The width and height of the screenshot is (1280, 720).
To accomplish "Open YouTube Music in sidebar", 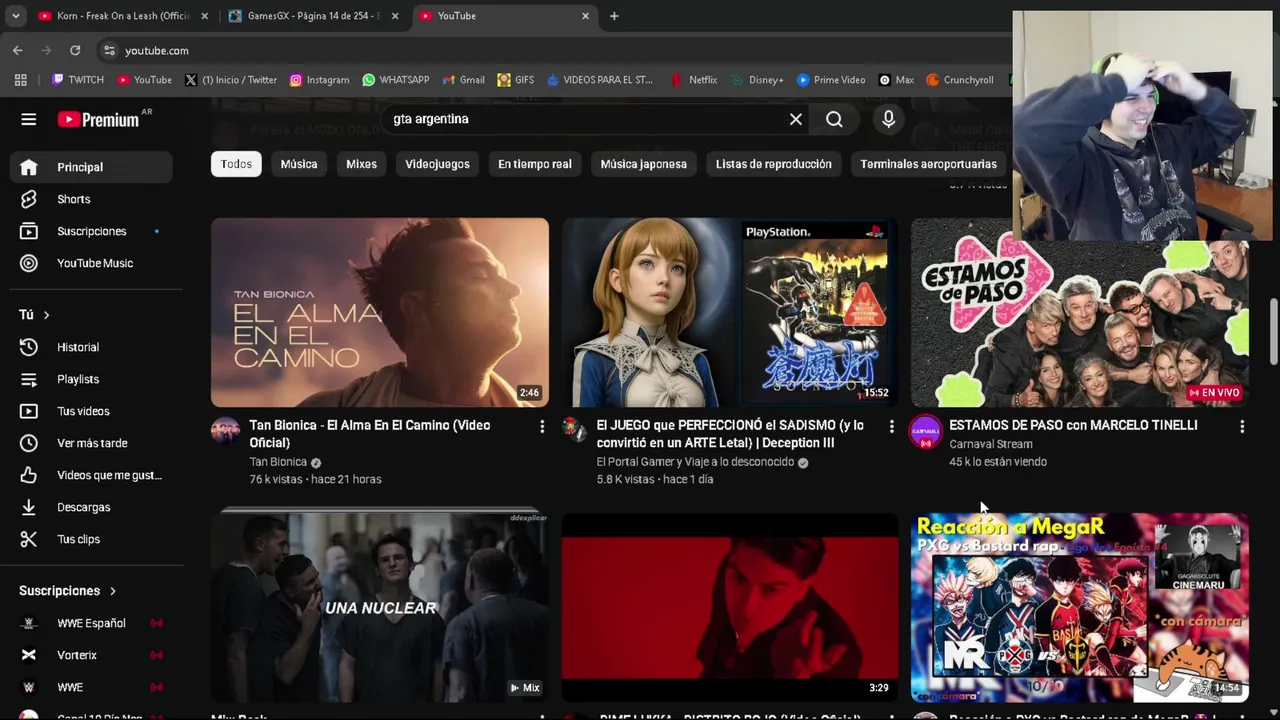I will pyautogui.click(x=91, y=263).
